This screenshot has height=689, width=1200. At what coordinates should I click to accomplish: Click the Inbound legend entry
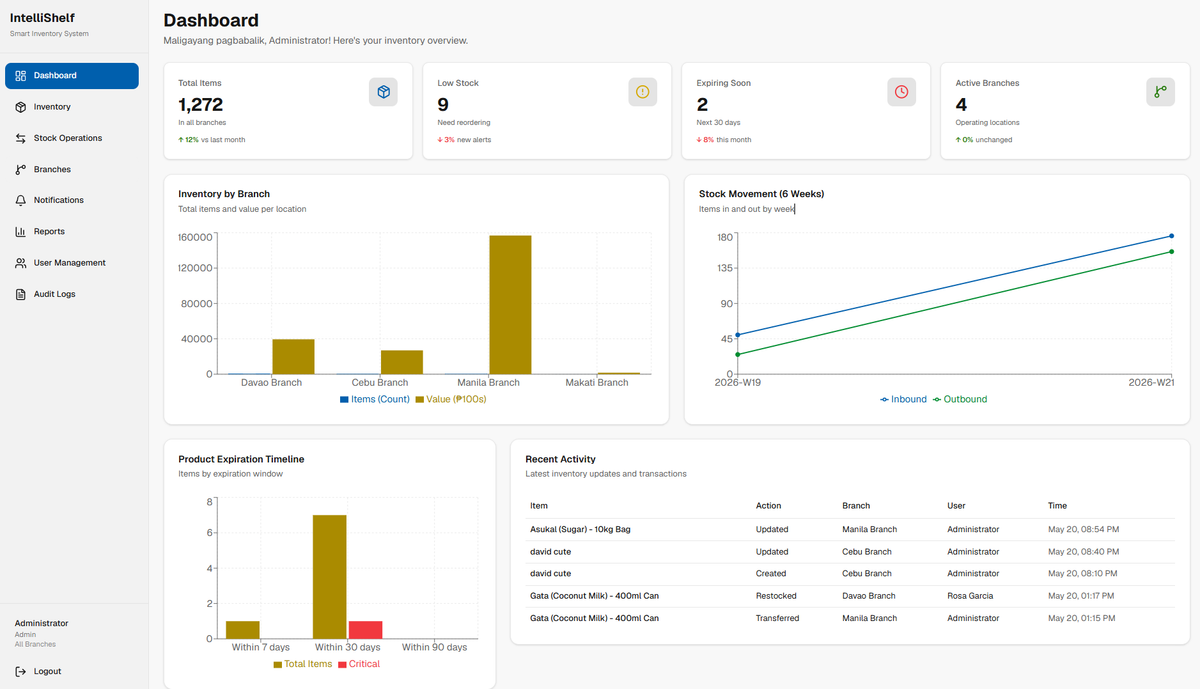point(903,399)
